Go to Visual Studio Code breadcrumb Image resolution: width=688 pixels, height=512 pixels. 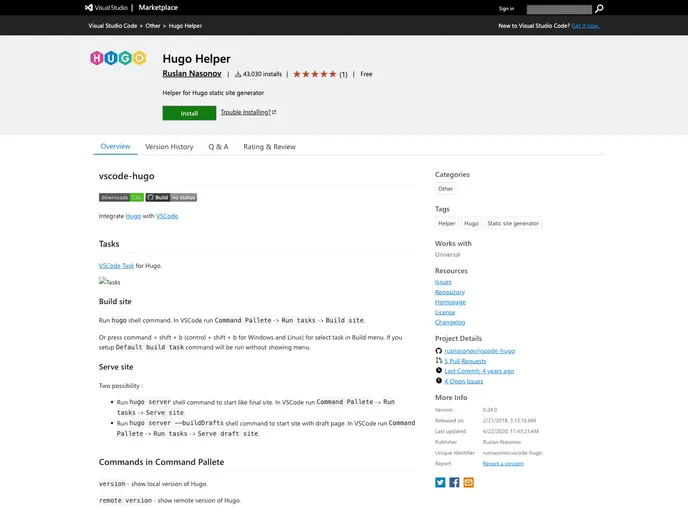113,26
